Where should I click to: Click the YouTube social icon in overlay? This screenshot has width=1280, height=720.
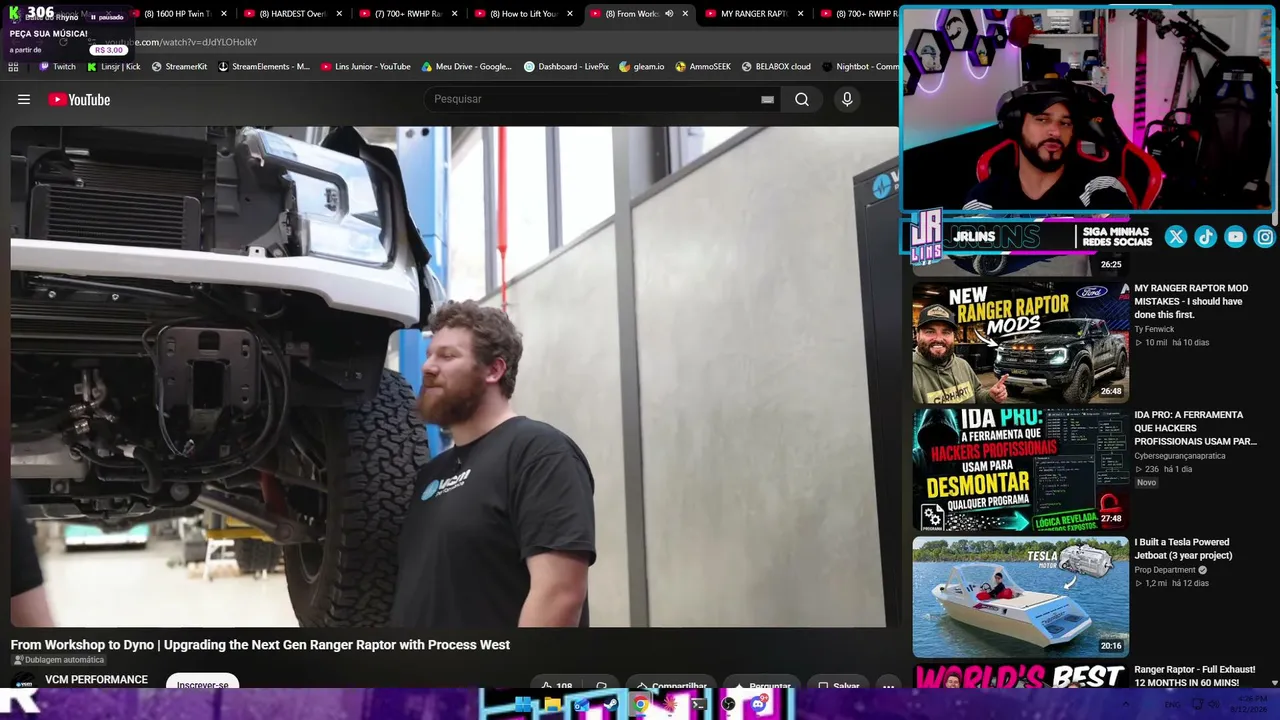[1236, 237]
